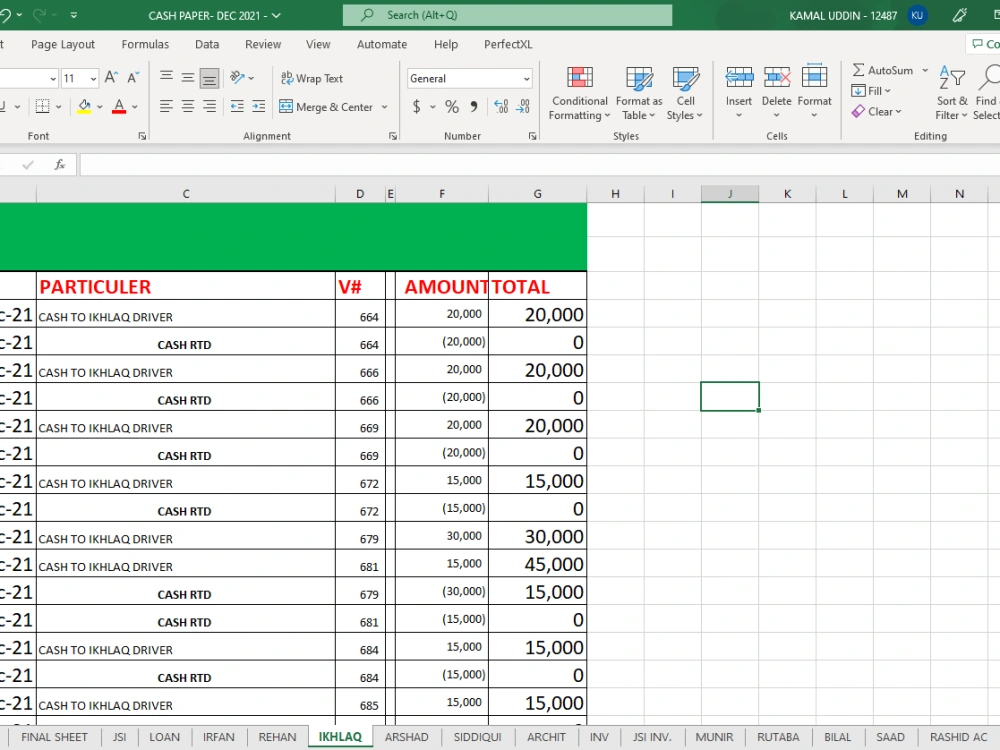Open Format as Table gallery
Viewport: 1000px width, 750px height.
click(639, 93)
